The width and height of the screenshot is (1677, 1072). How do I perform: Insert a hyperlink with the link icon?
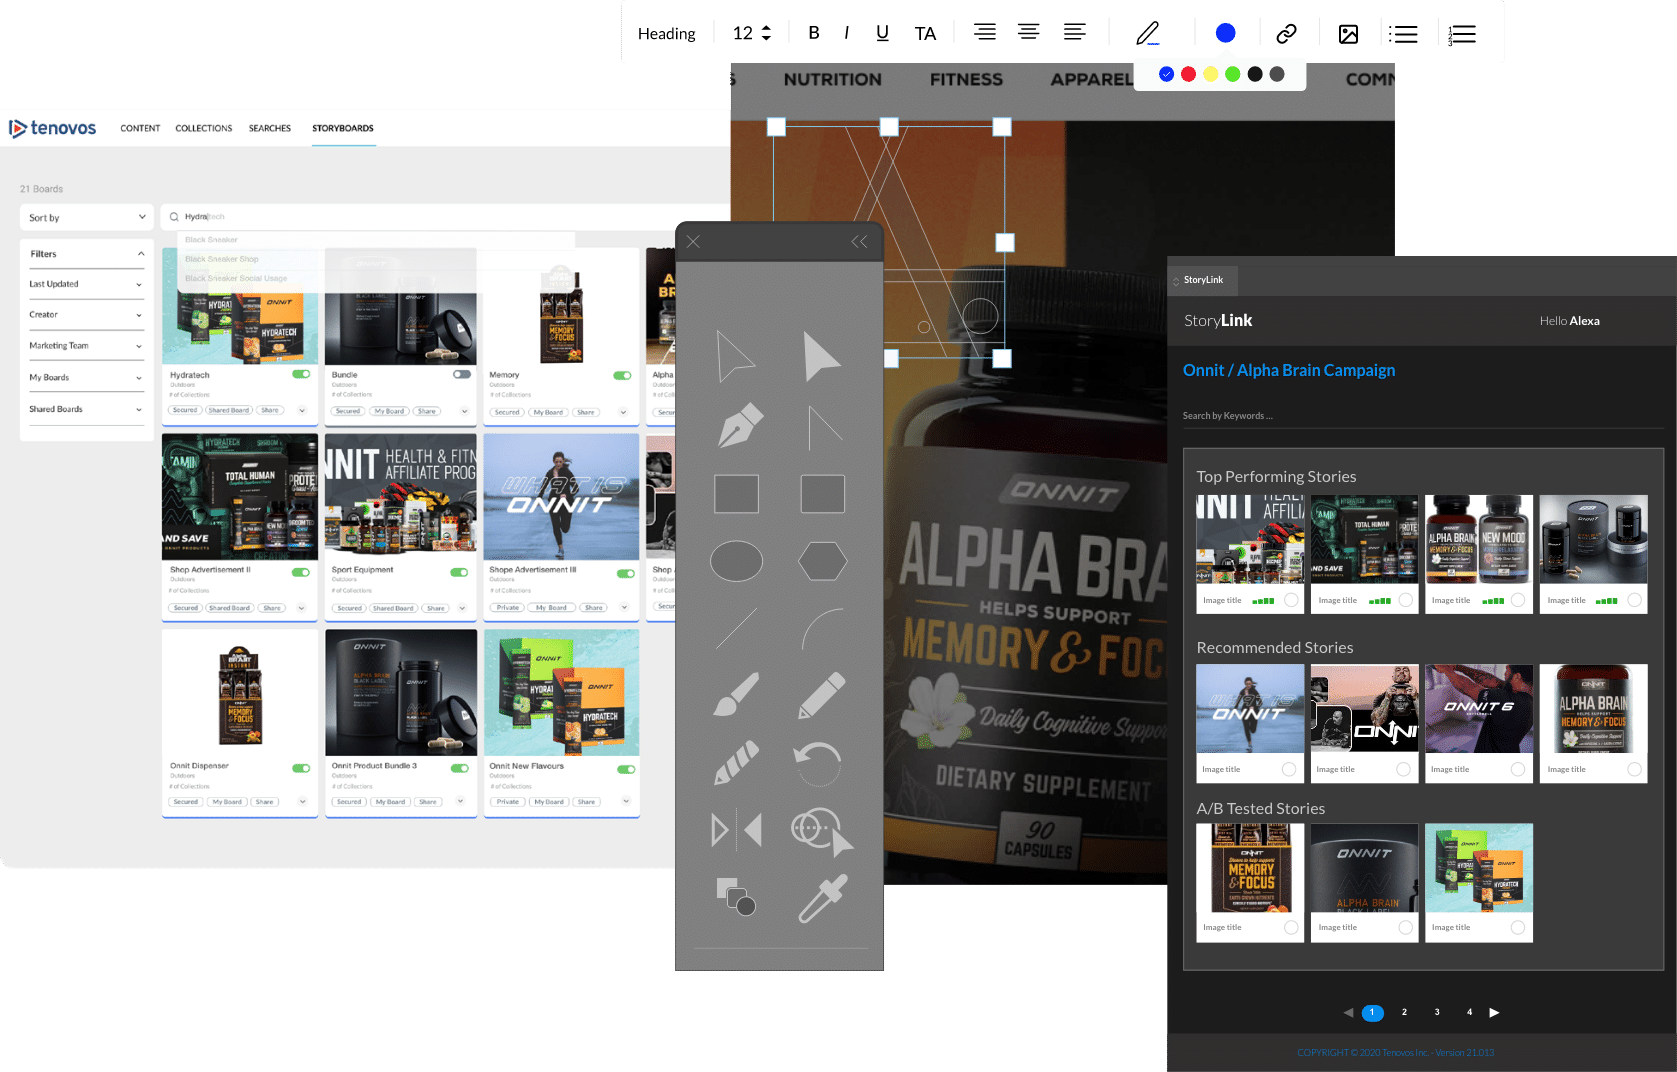(1286, 34)
